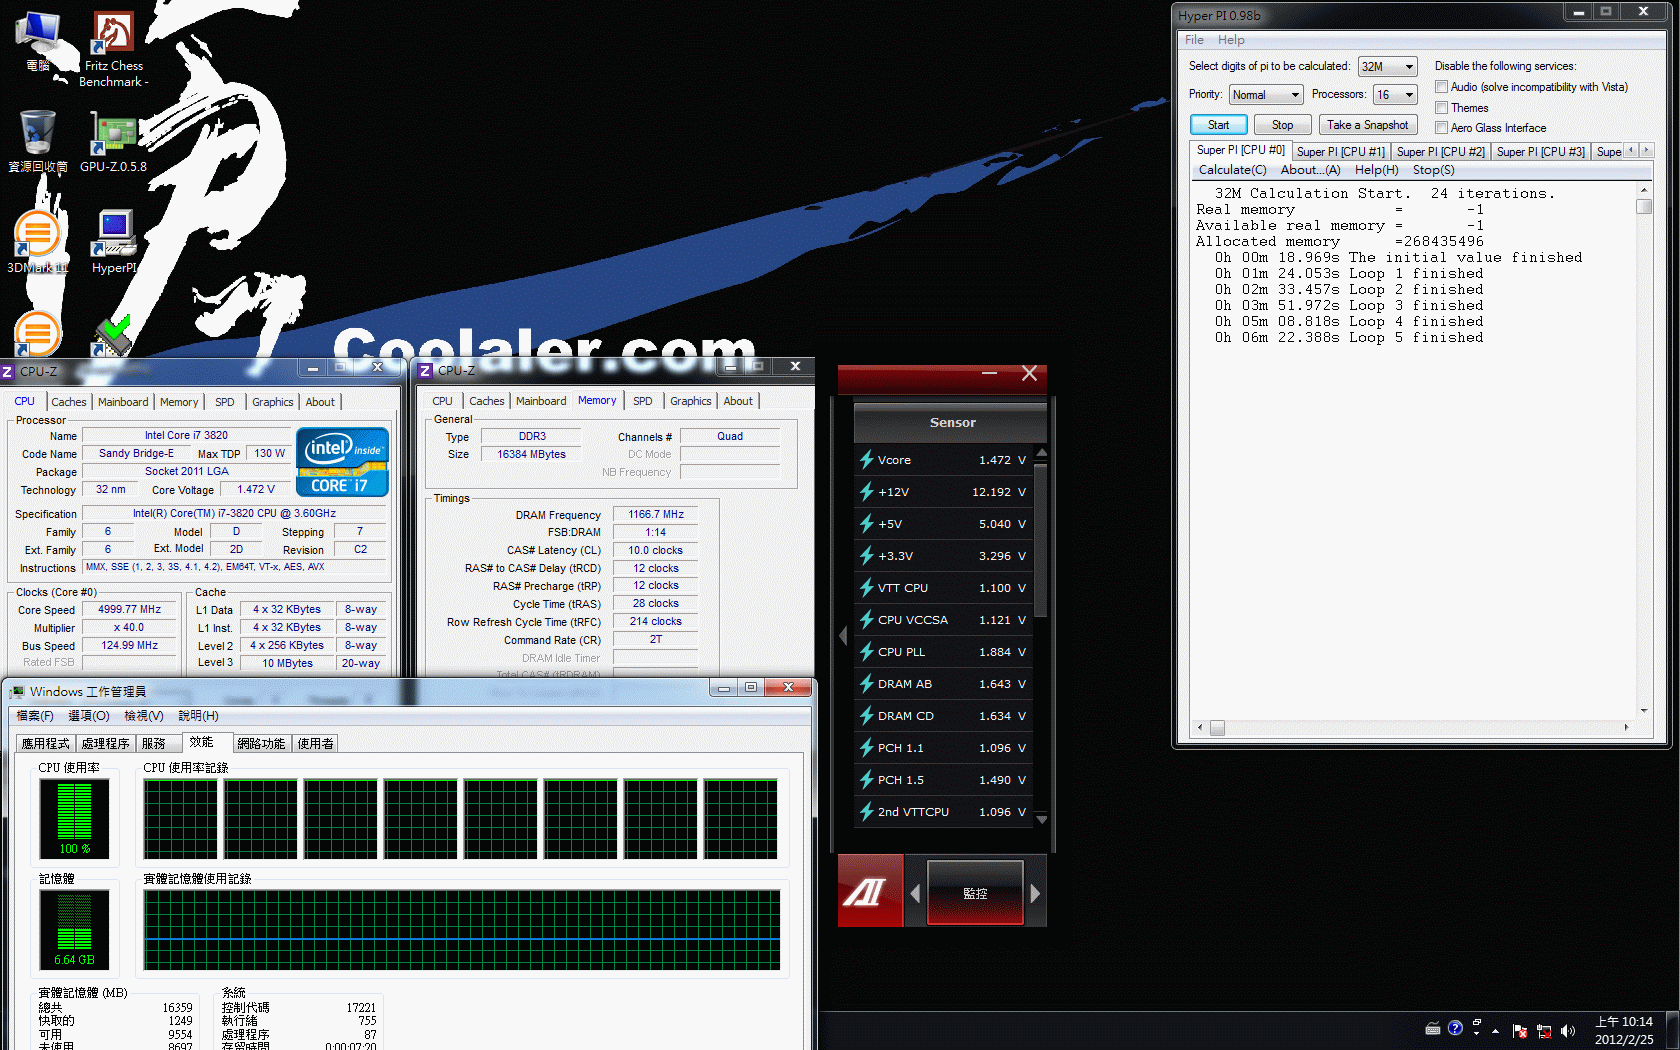Click the +12V lightning bolt icon
This screenshot has width=1680, height=1050.
tap(866, 492)
